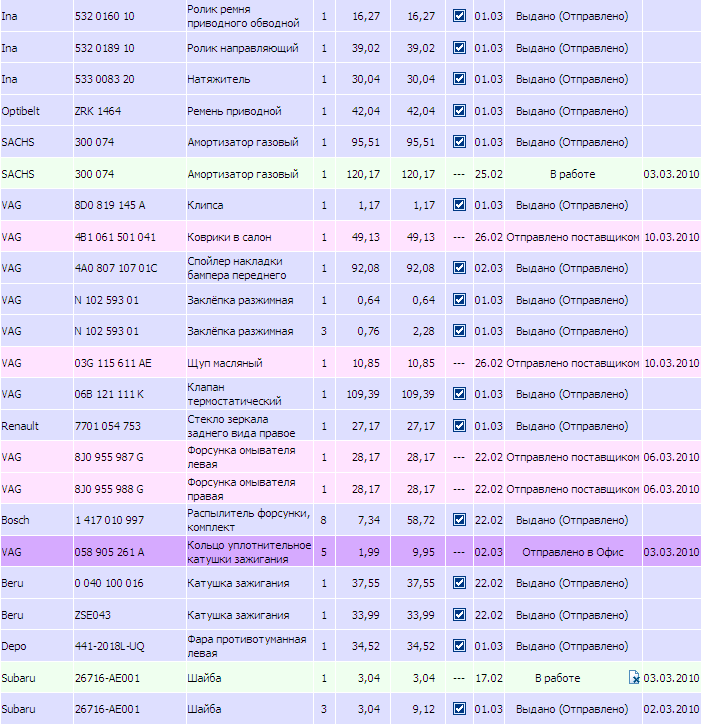
Task: Toggle checkbox for VAG 4A0 807 107 01C
Action: pos(459,267)
